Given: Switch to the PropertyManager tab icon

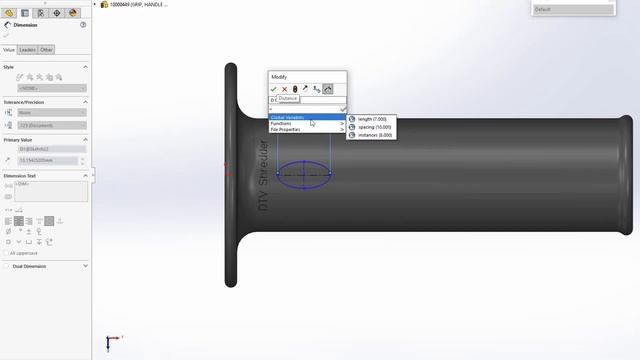Looking at the screenshot, I should [x=25, y=13].
